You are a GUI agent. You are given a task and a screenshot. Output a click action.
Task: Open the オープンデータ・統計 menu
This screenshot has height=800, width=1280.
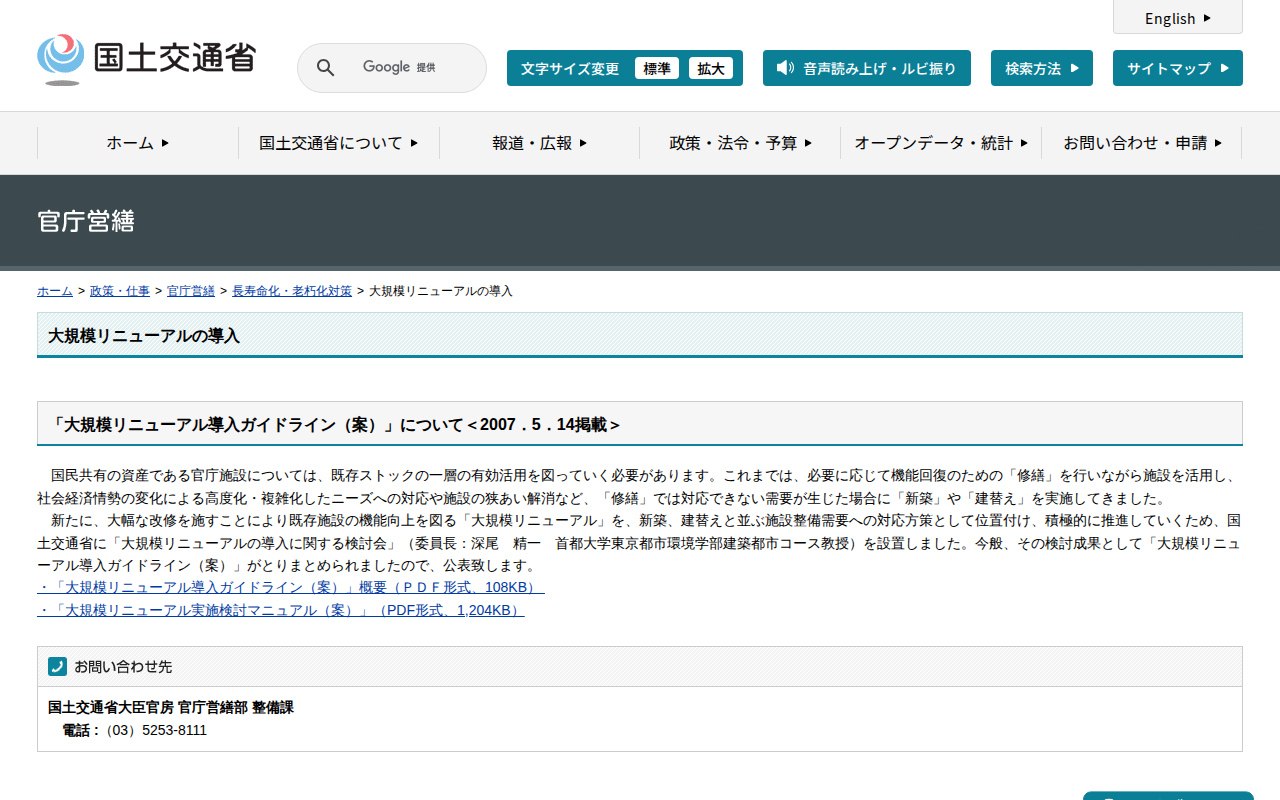(940, 143)
